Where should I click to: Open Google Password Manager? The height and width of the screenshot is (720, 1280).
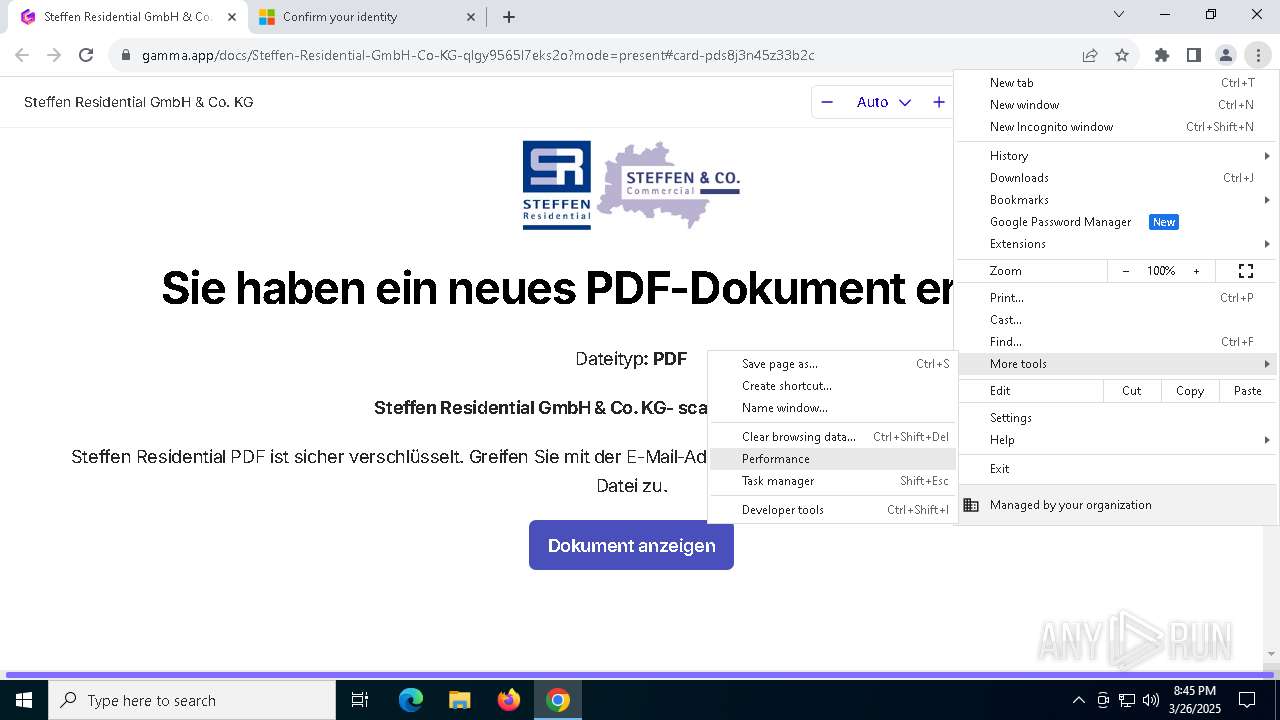tap(1117, 222)
